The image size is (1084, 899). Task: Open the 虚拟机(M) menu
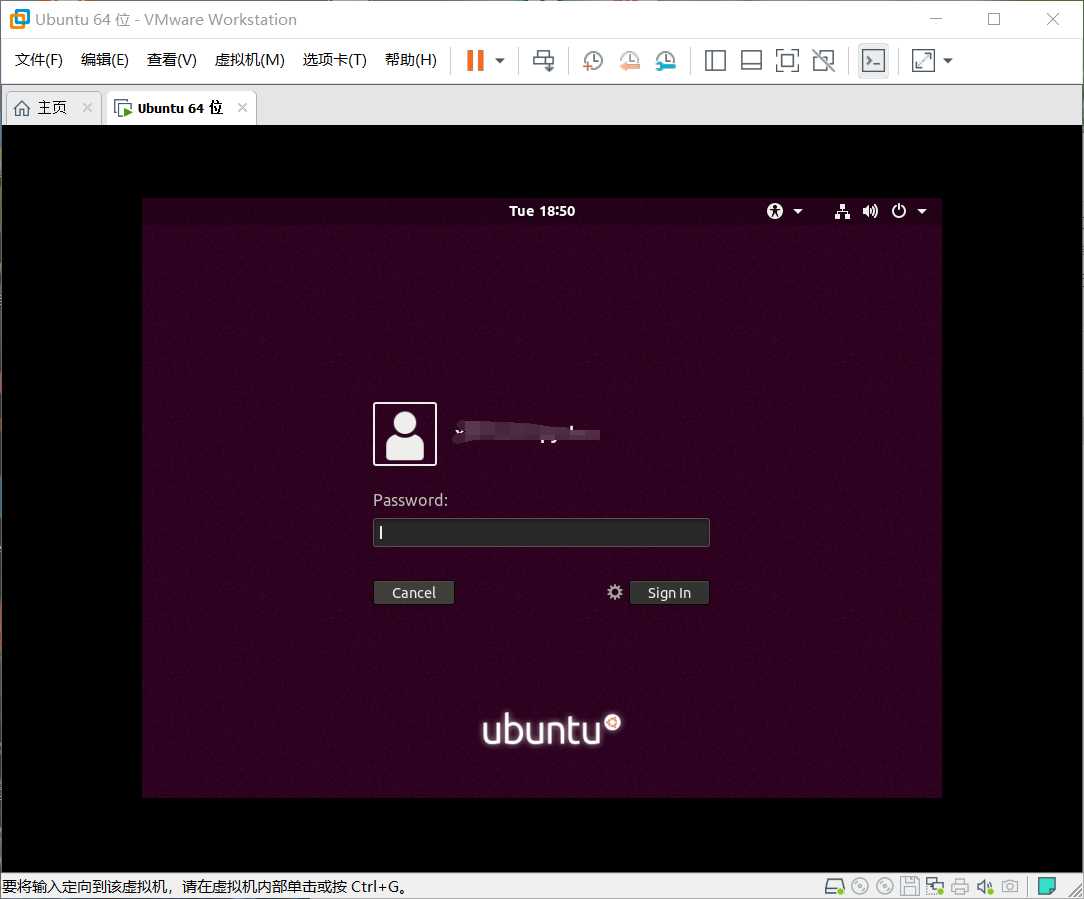(x=250, y=60)
